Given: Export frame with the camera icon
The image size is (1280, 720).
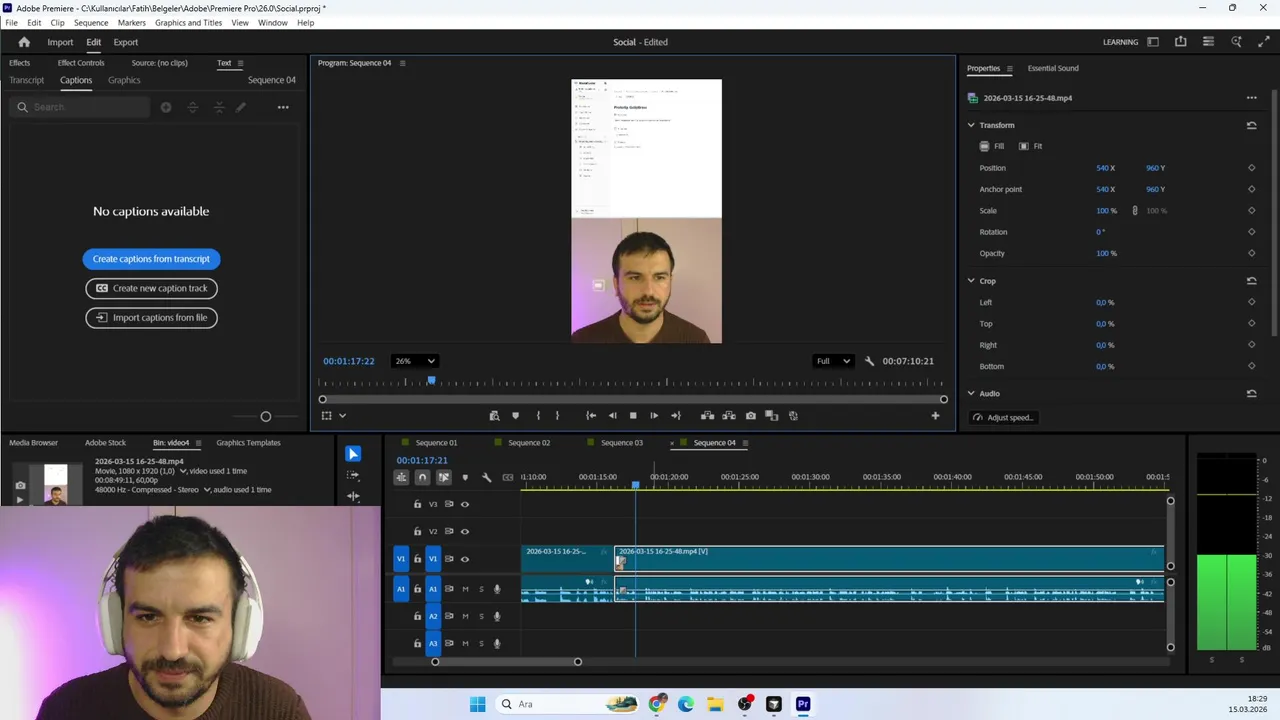Looking at the screenshot, I should click(x=750, y=416).
